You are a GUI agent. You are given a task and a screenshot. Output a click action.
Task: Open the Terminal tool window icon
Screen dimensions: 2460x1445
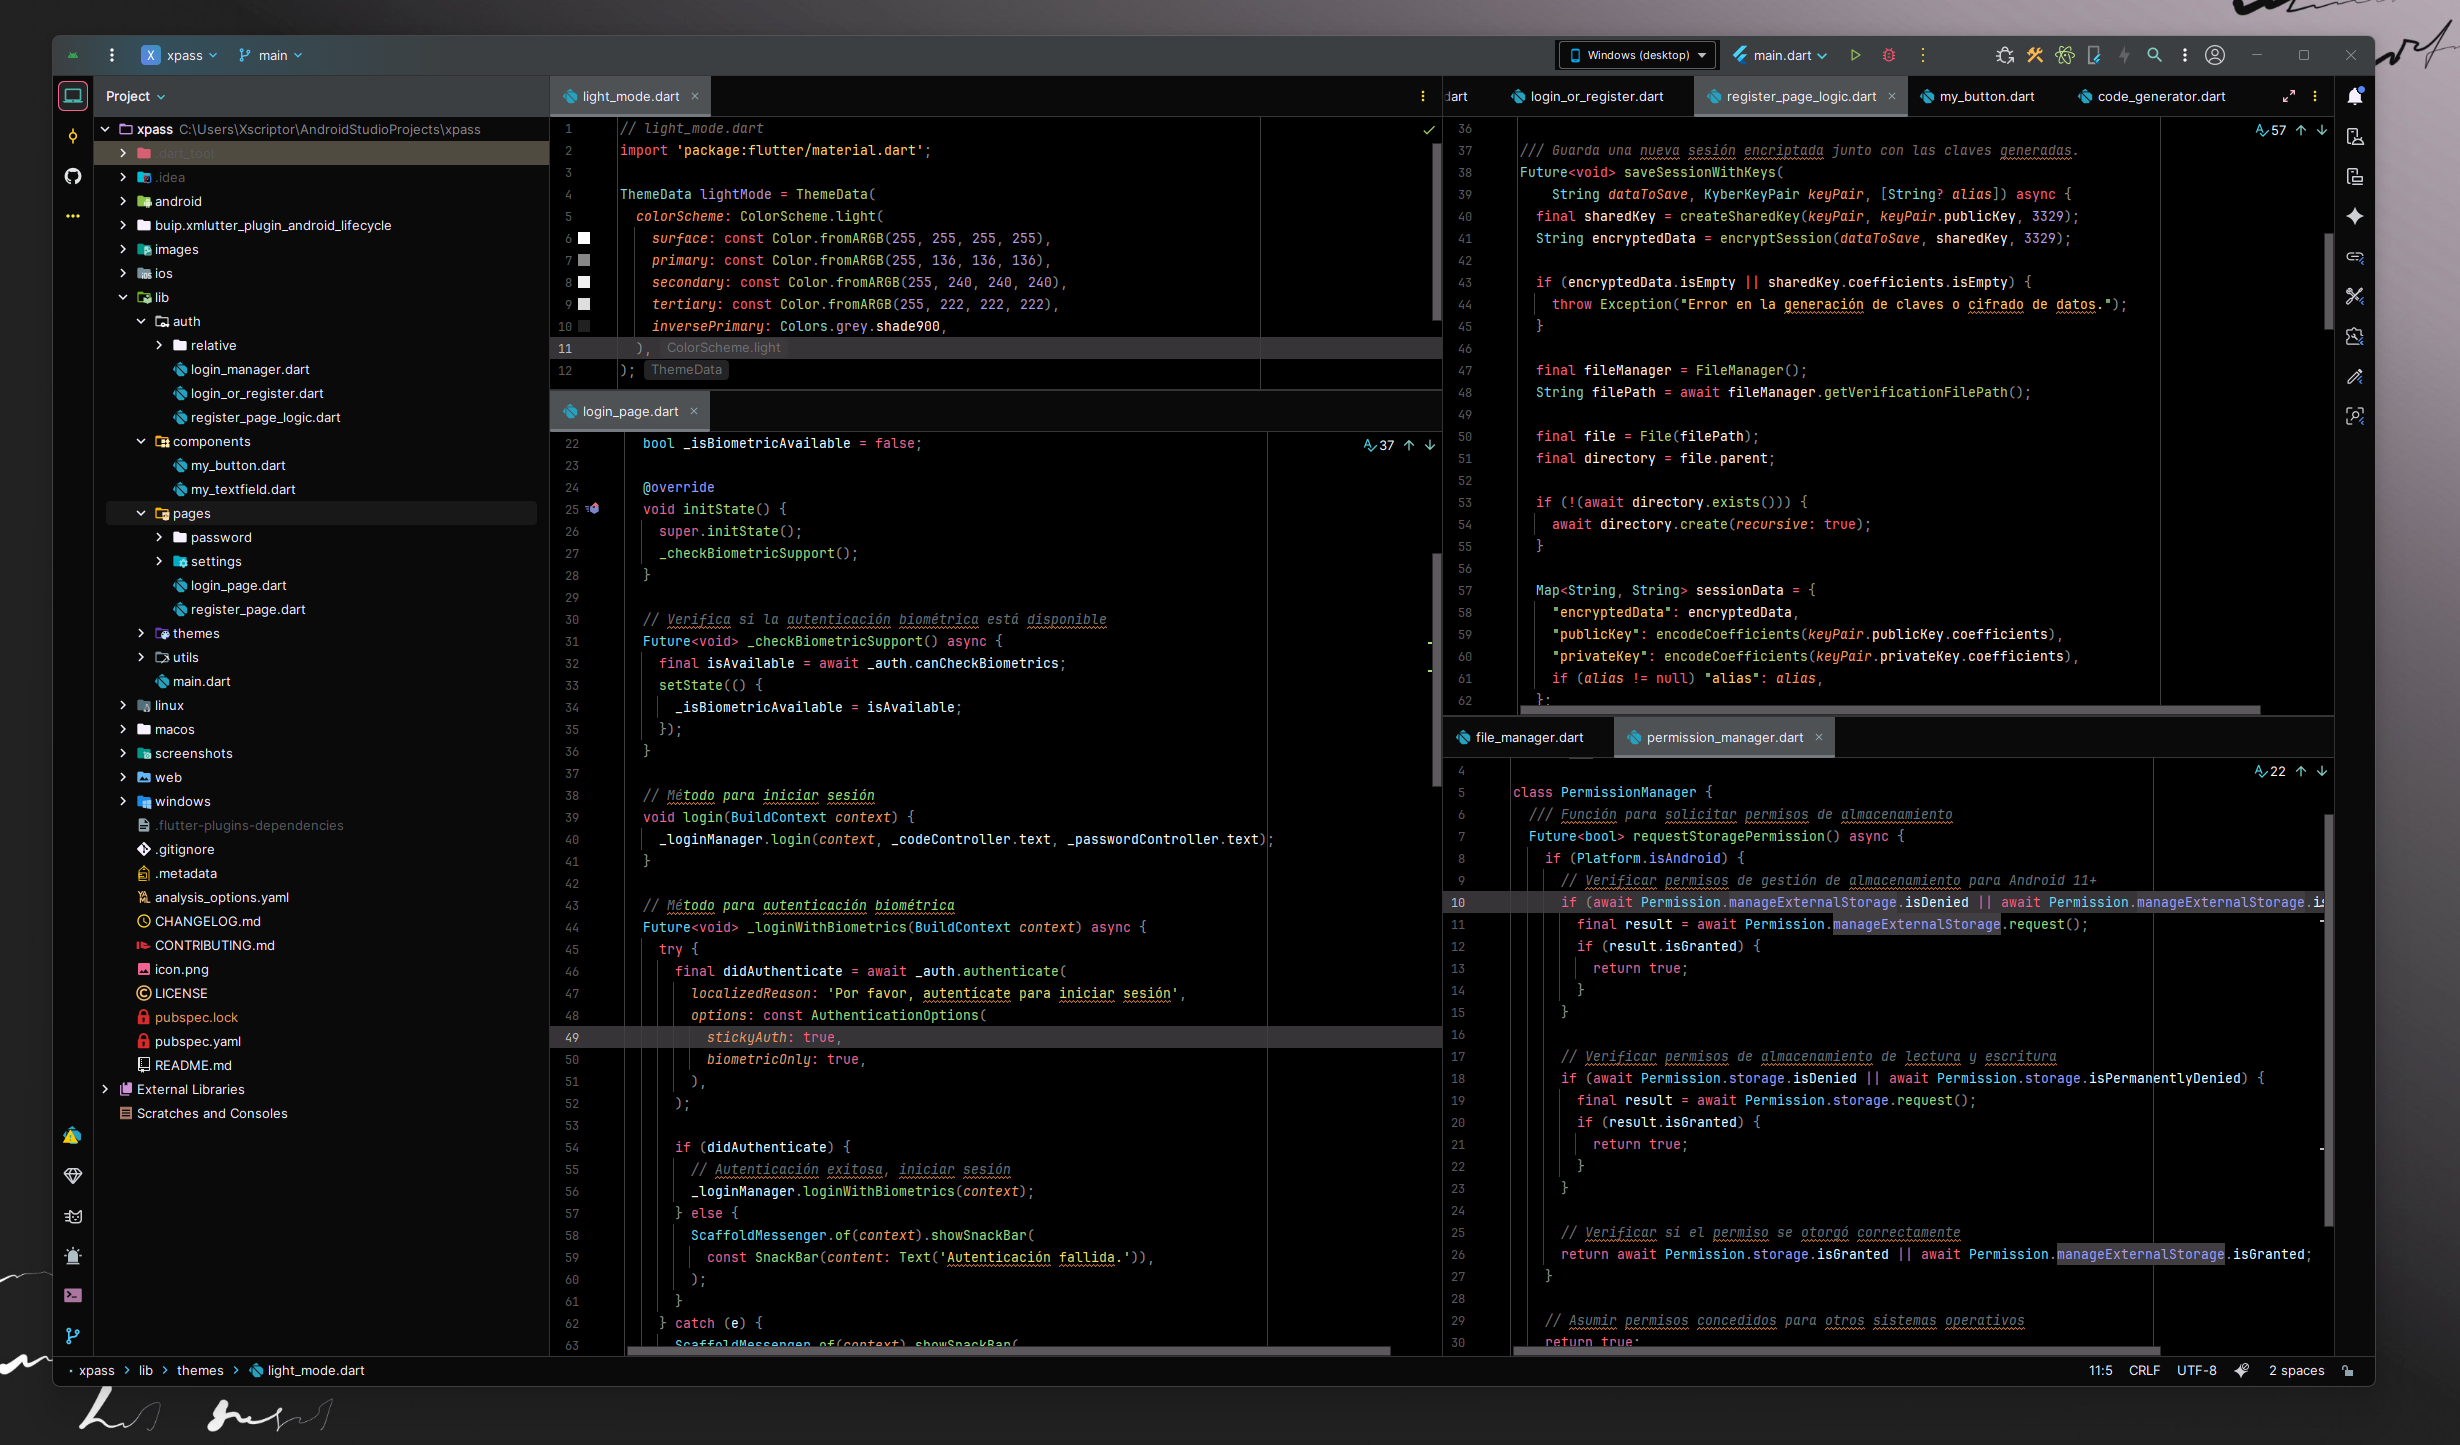point(72,1296)
